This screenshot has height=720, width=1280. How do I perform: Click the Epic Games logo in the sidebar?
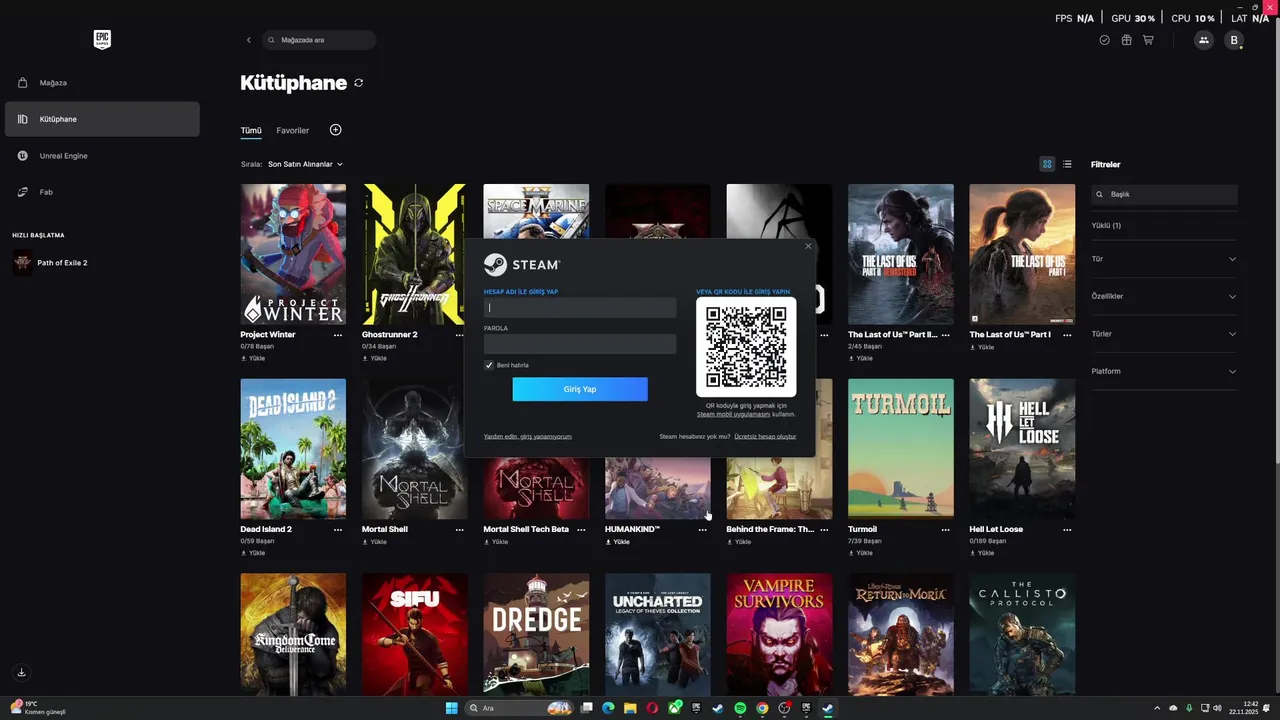(102, 39)
